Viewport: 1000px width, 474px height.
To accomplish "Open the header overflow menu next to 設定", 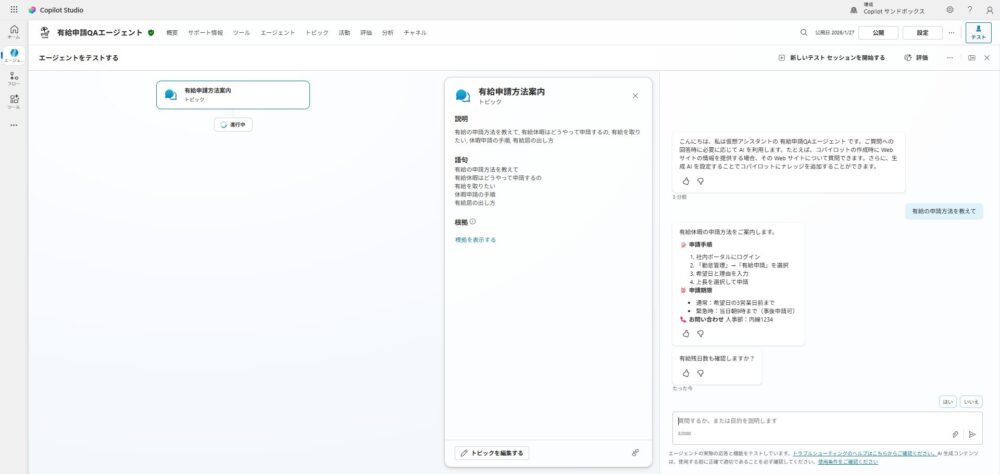I will pyautogui.click(x=951, y=32).
